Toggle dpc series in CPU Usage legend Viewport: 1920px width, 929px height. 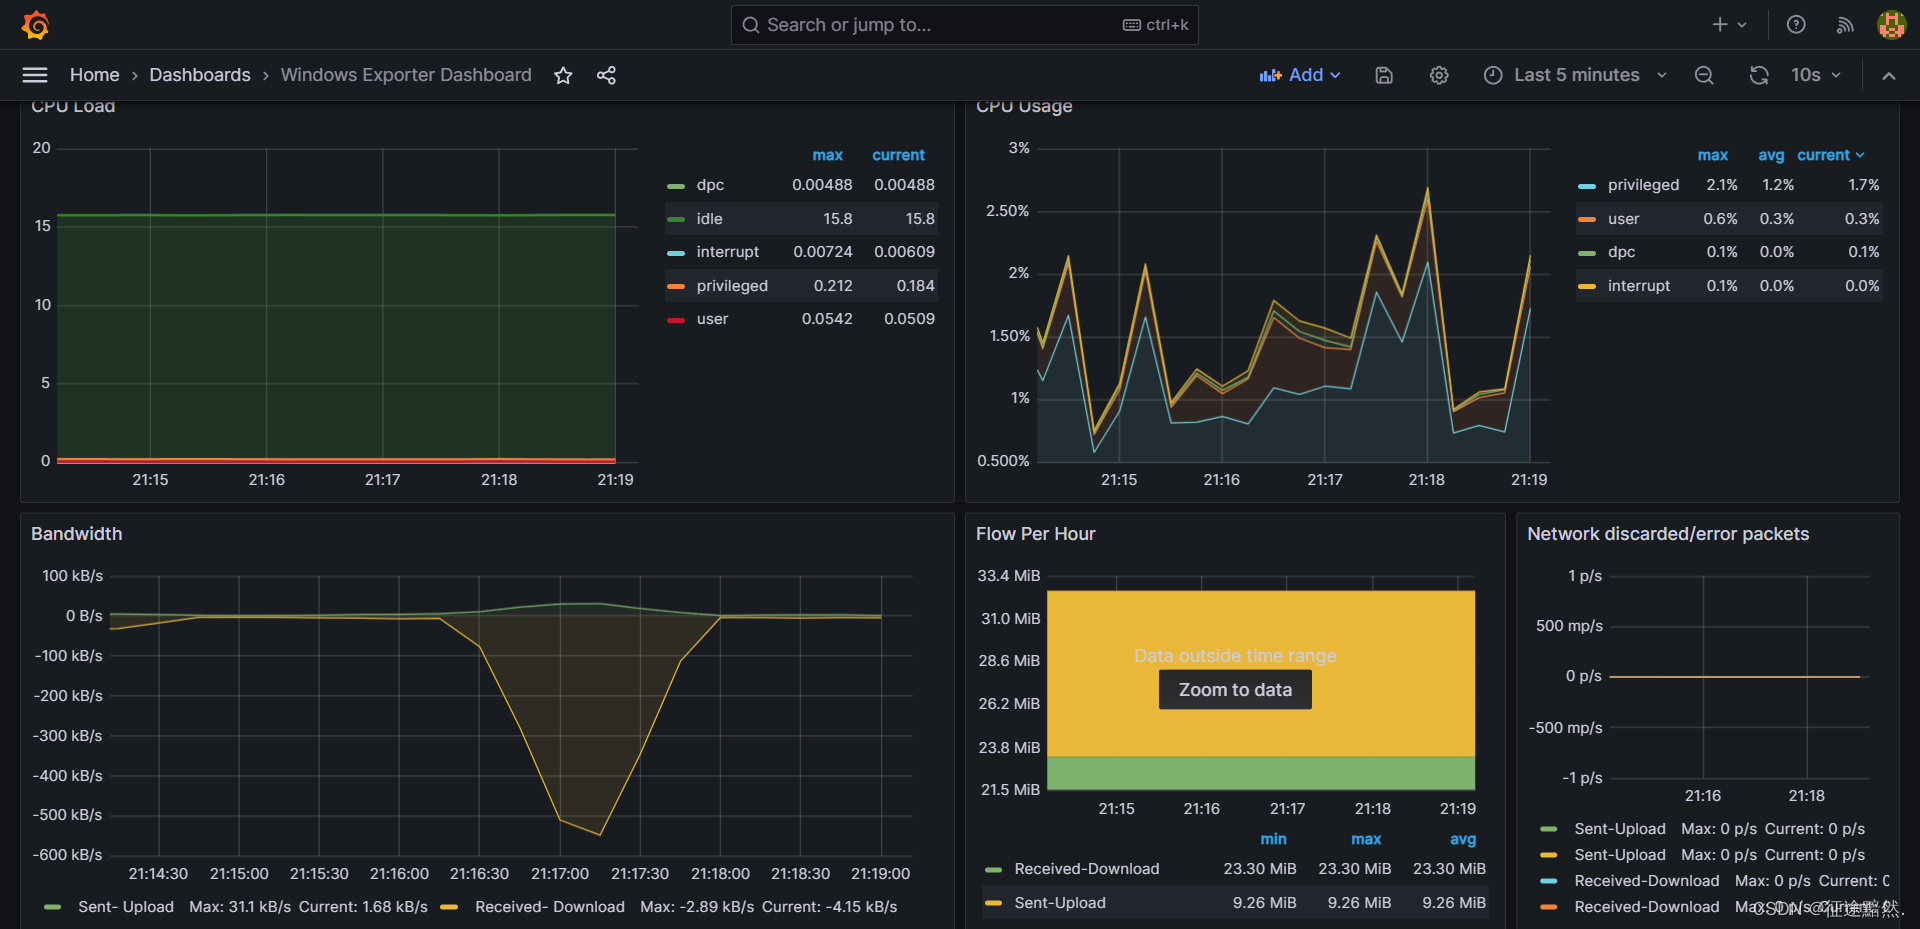click(1621, 252)
